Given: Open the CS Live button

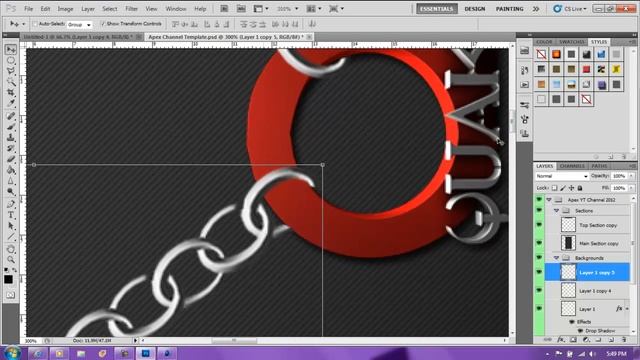Looking at the screenshot, I should click(571, 9).
